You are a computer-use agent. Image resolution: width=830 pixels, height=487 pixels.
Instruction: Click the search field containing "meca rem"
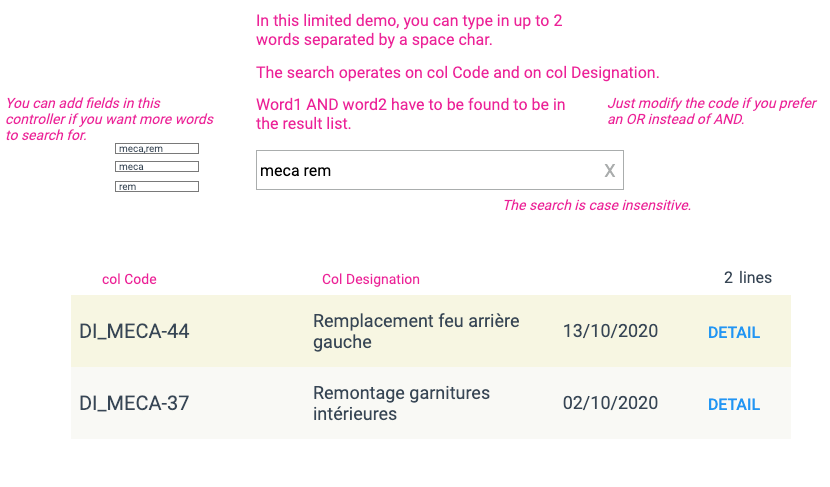(x=420, y=171)
